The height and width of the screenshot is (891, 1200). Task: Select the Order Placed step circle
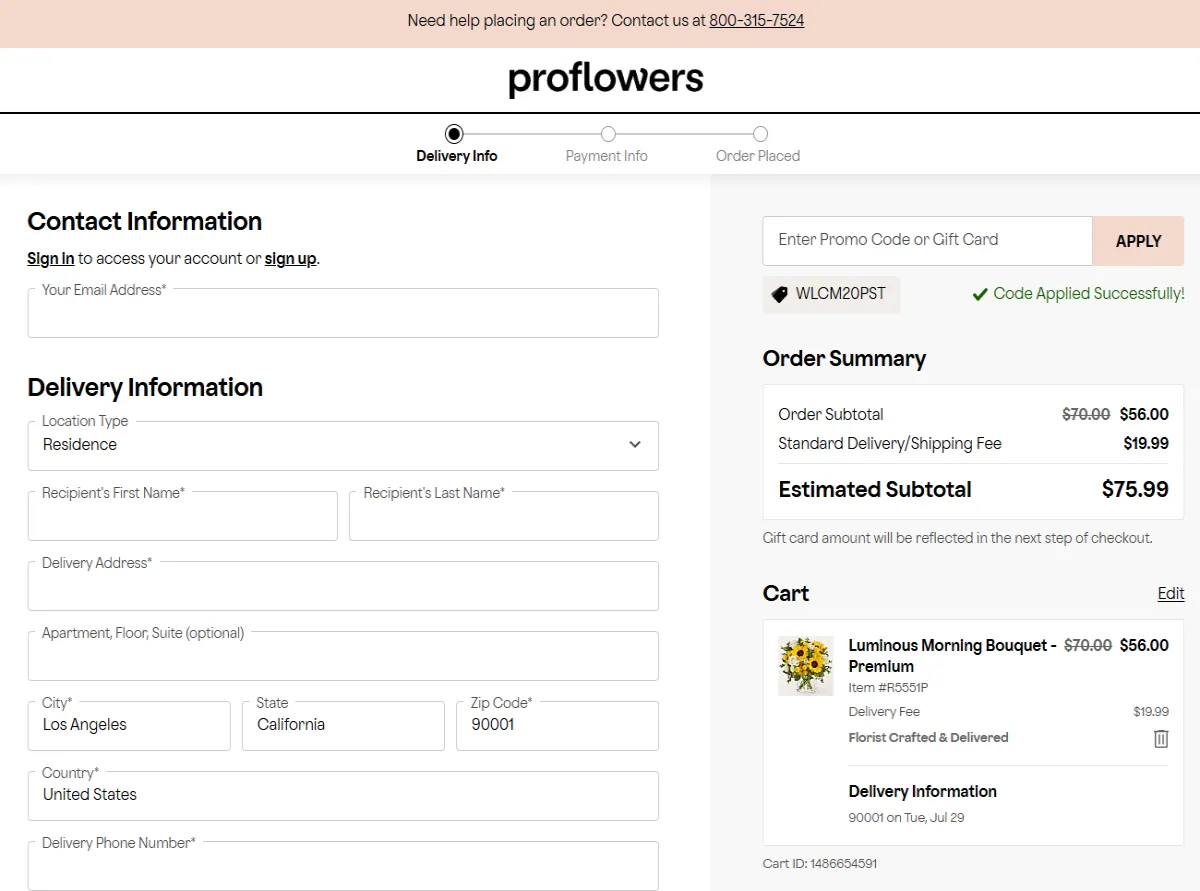[x=760, y=134]
